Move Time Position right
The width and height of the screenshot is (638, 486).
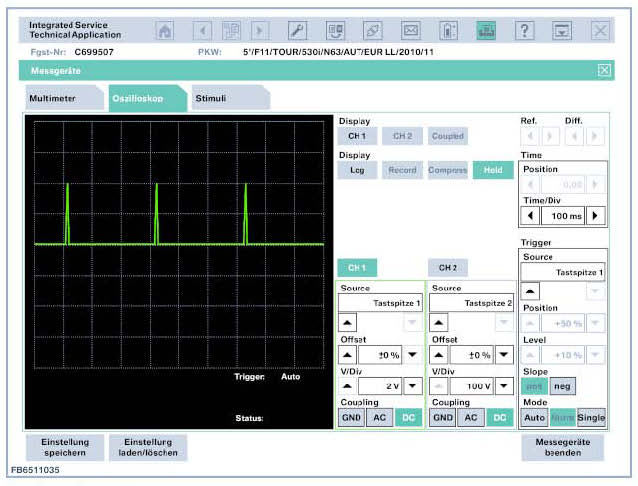click(x=595, y=184)
